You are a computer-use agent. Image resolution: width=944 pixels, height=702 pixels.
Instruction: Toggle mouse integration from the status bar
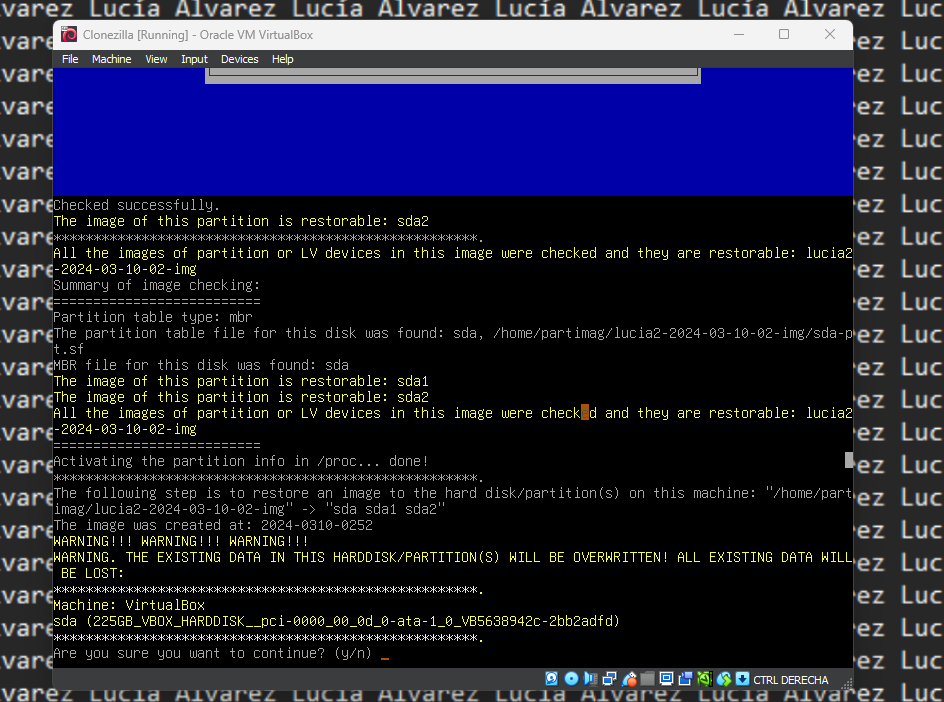click(x=723, y=679)
